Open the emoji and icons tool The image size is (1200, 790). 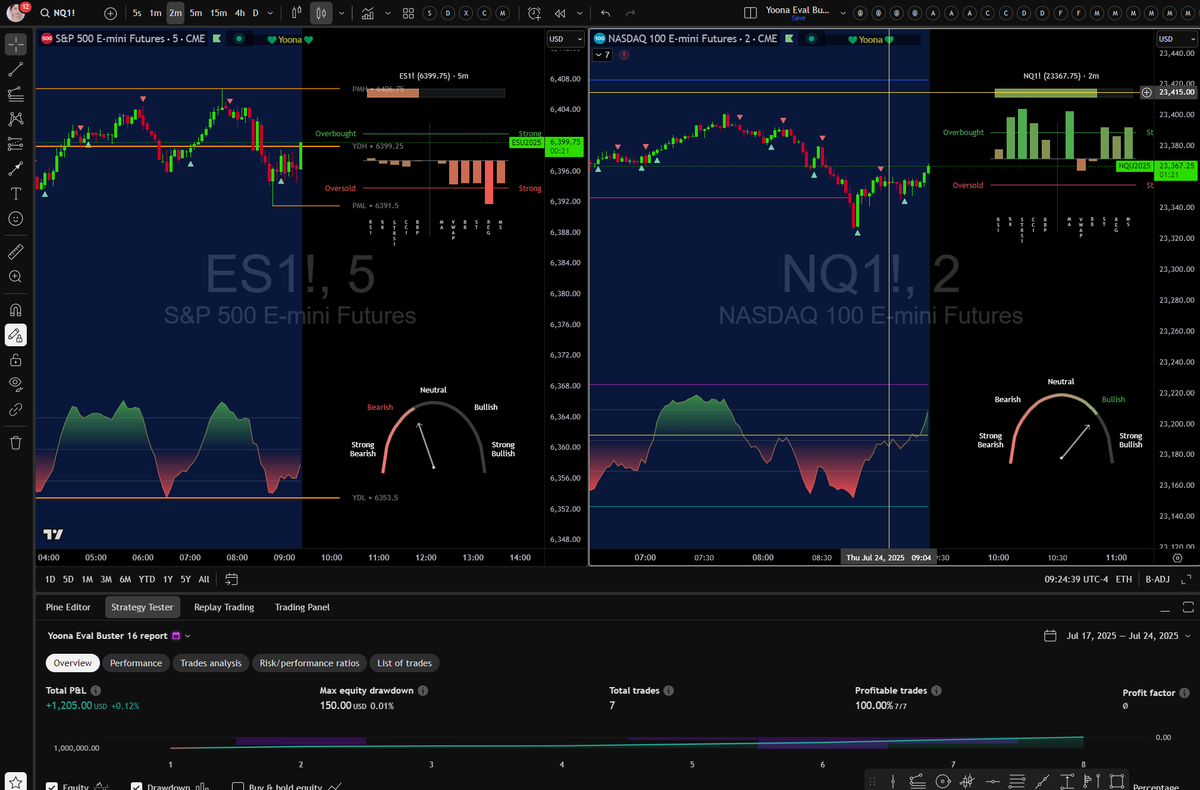[x=16, y=217]
